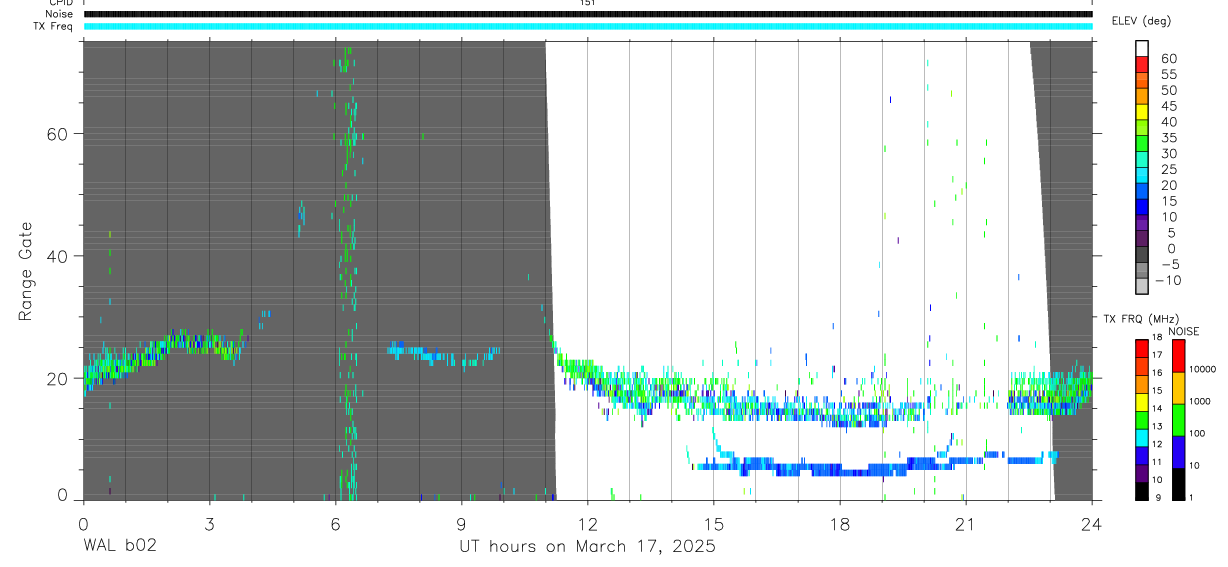Viewport: 1228px width, 567px height.
Task: Click the 'NOISE' legend title
Action: [1183, 331]
